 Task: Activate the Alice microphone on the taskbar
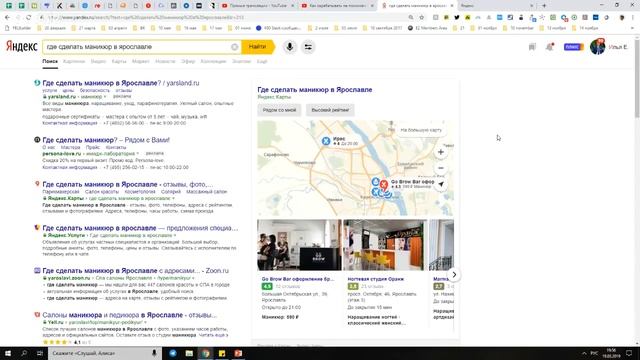[154, 353]
